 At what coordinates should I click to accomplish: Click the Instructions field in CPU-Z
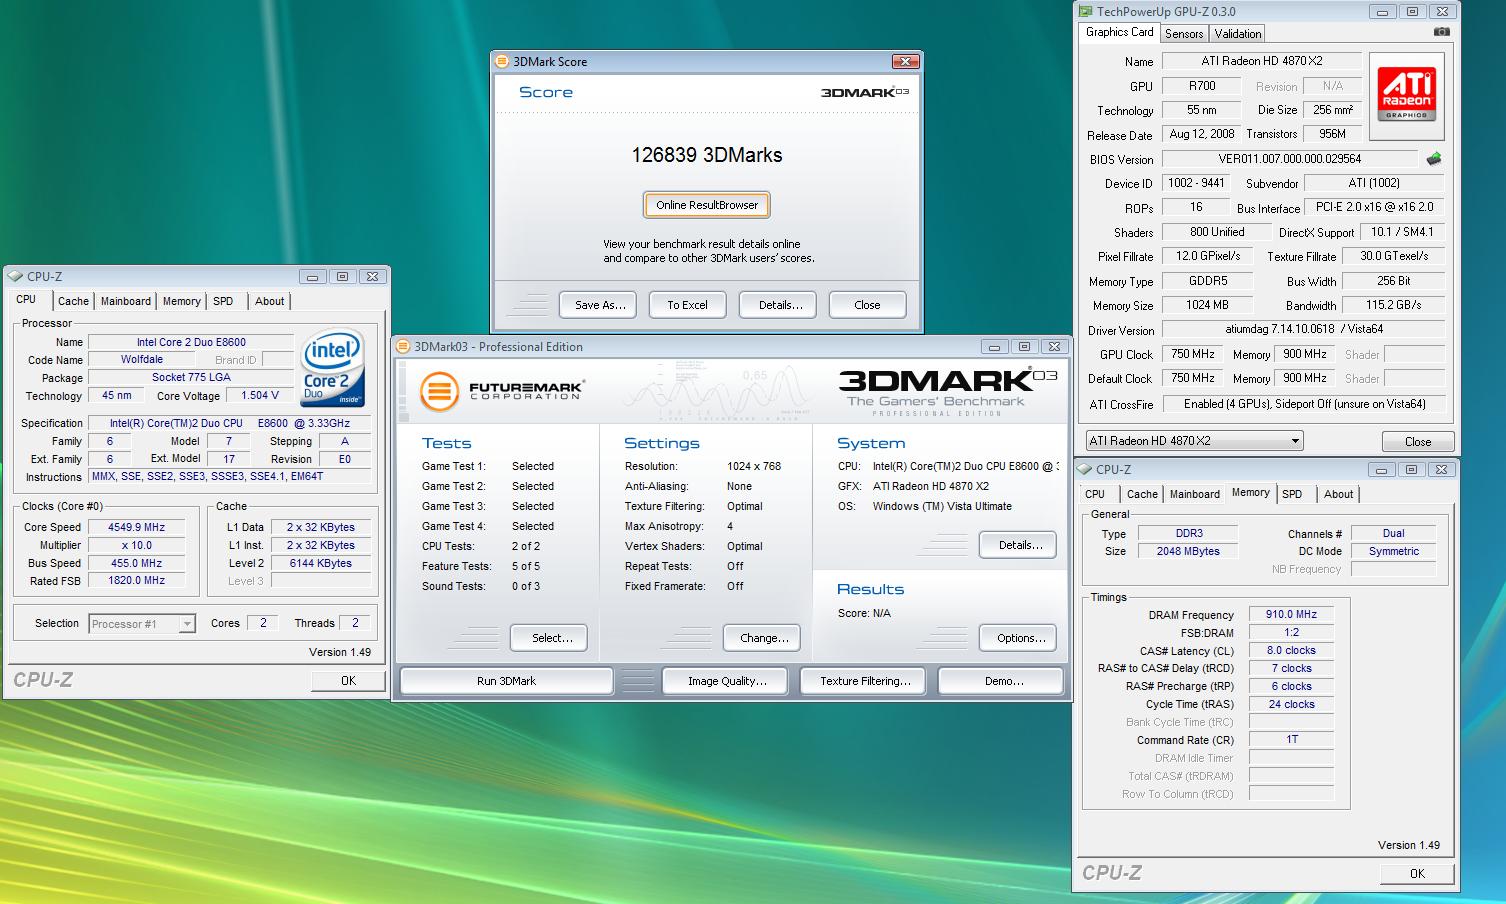(x=230, y=477)
